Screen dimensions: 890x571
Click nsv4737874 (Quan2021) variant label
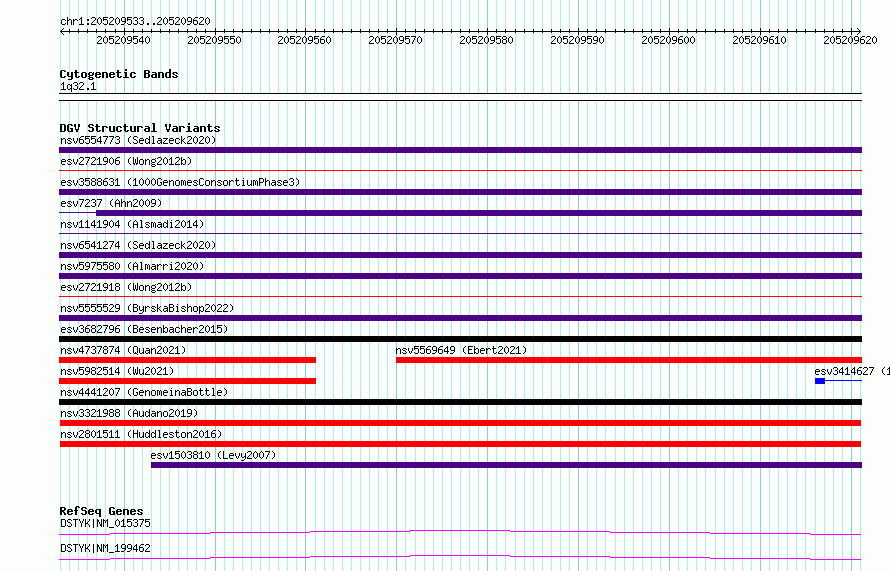pos(123,350)
